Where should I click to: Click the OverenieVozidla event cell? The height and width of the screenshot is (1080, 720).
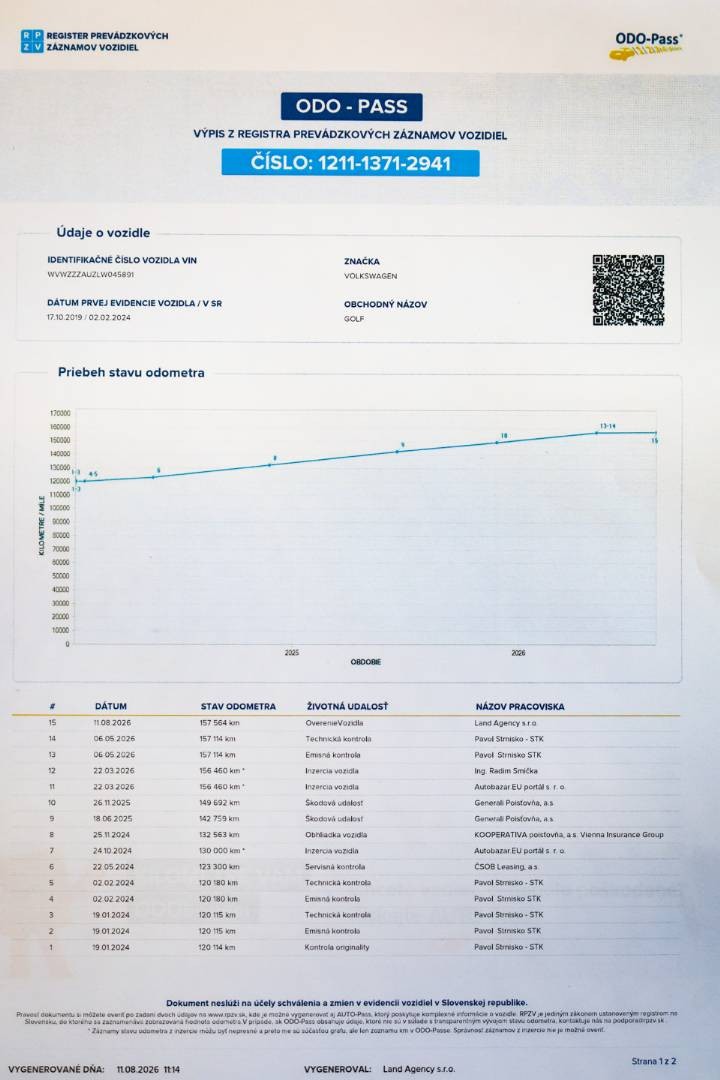pyautogui.click(x=334, y=723)
